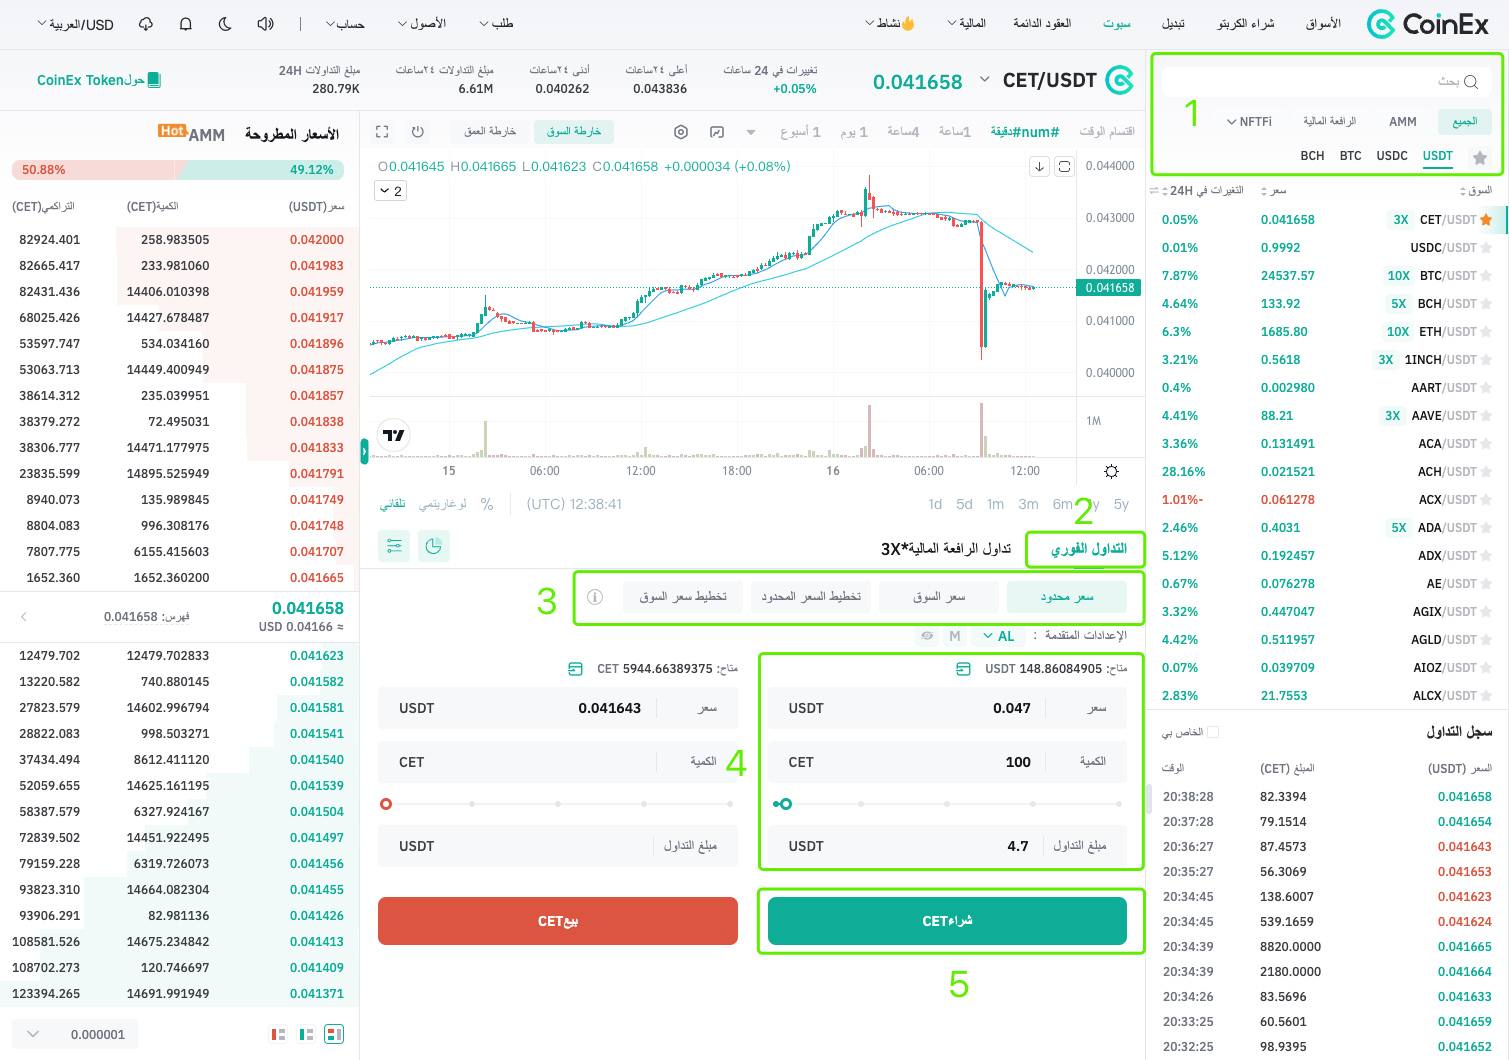
Task: Expand the account dropdown in top bar
Action: pos(345,24)
